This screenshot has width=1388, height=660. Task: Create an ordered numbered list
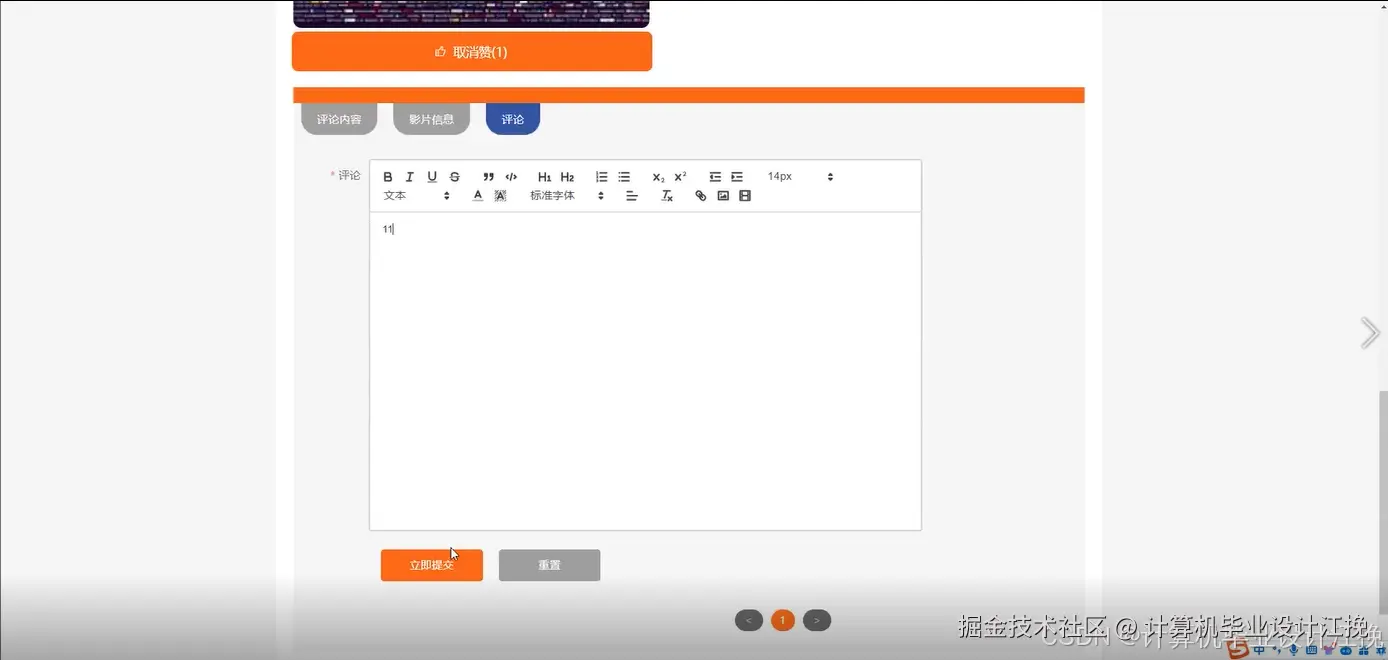[601, 177]
